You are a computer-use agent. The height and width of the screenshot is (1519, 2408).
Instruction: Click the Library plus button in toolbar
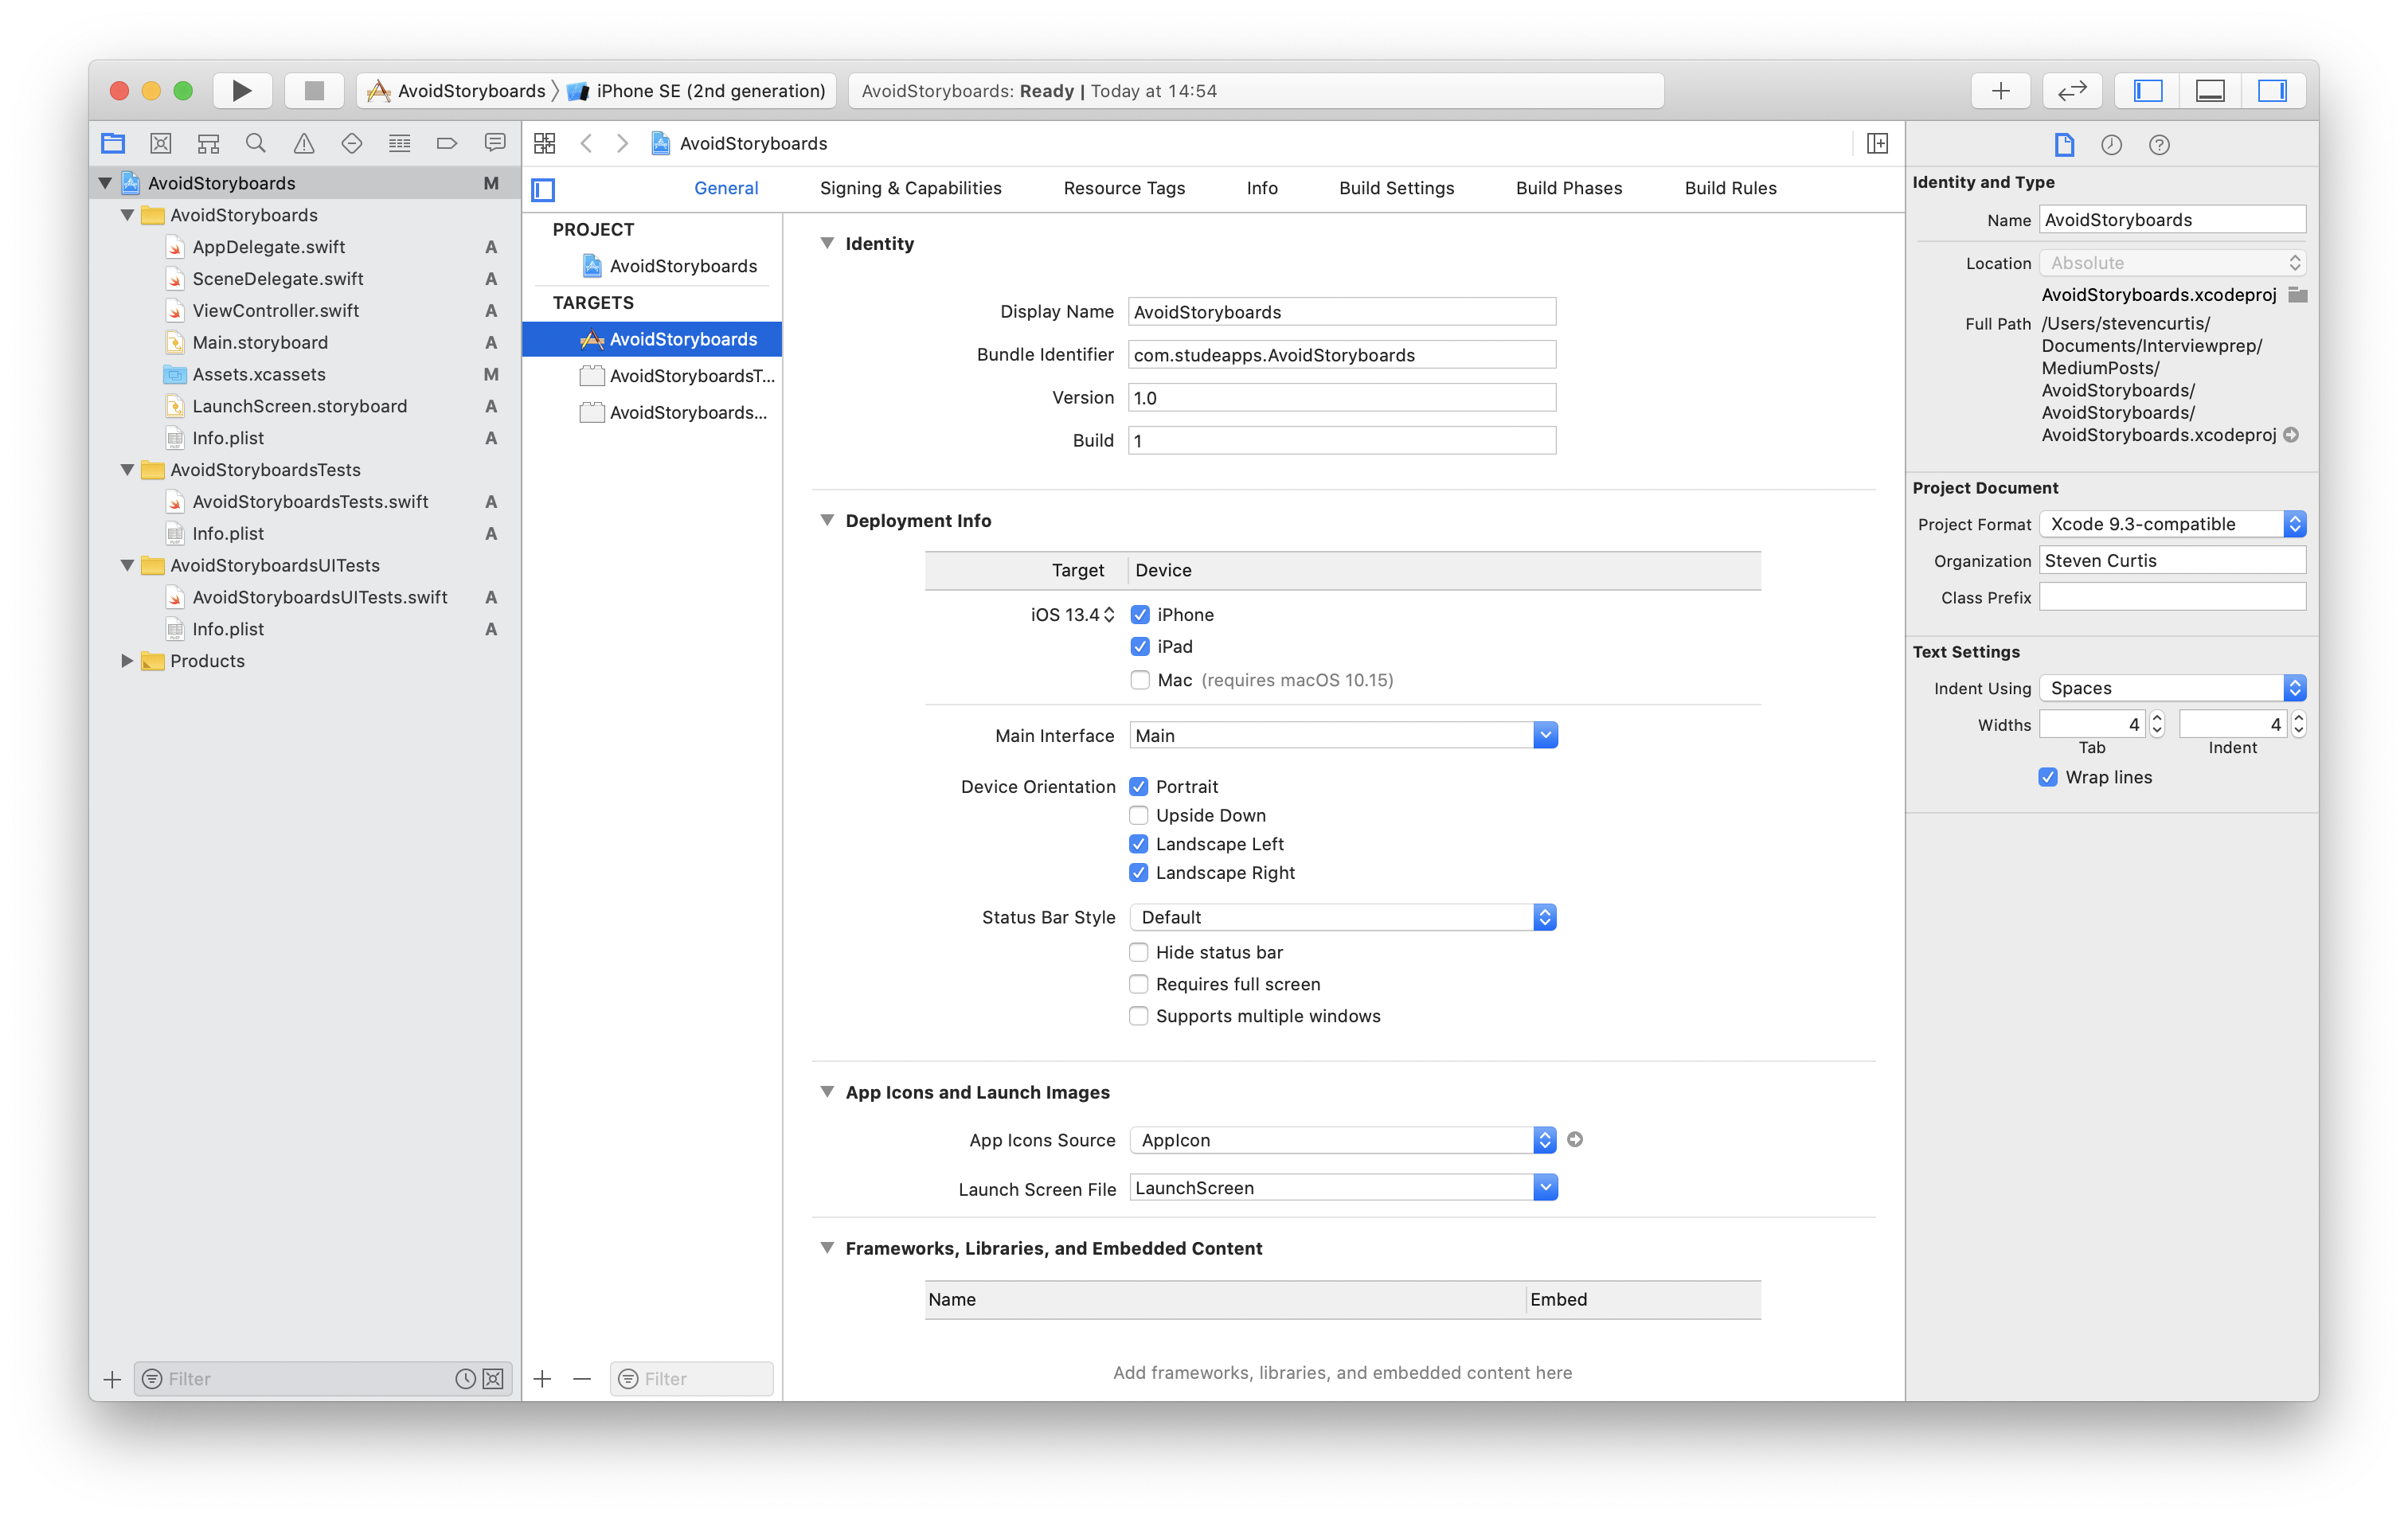point(2000,91)
